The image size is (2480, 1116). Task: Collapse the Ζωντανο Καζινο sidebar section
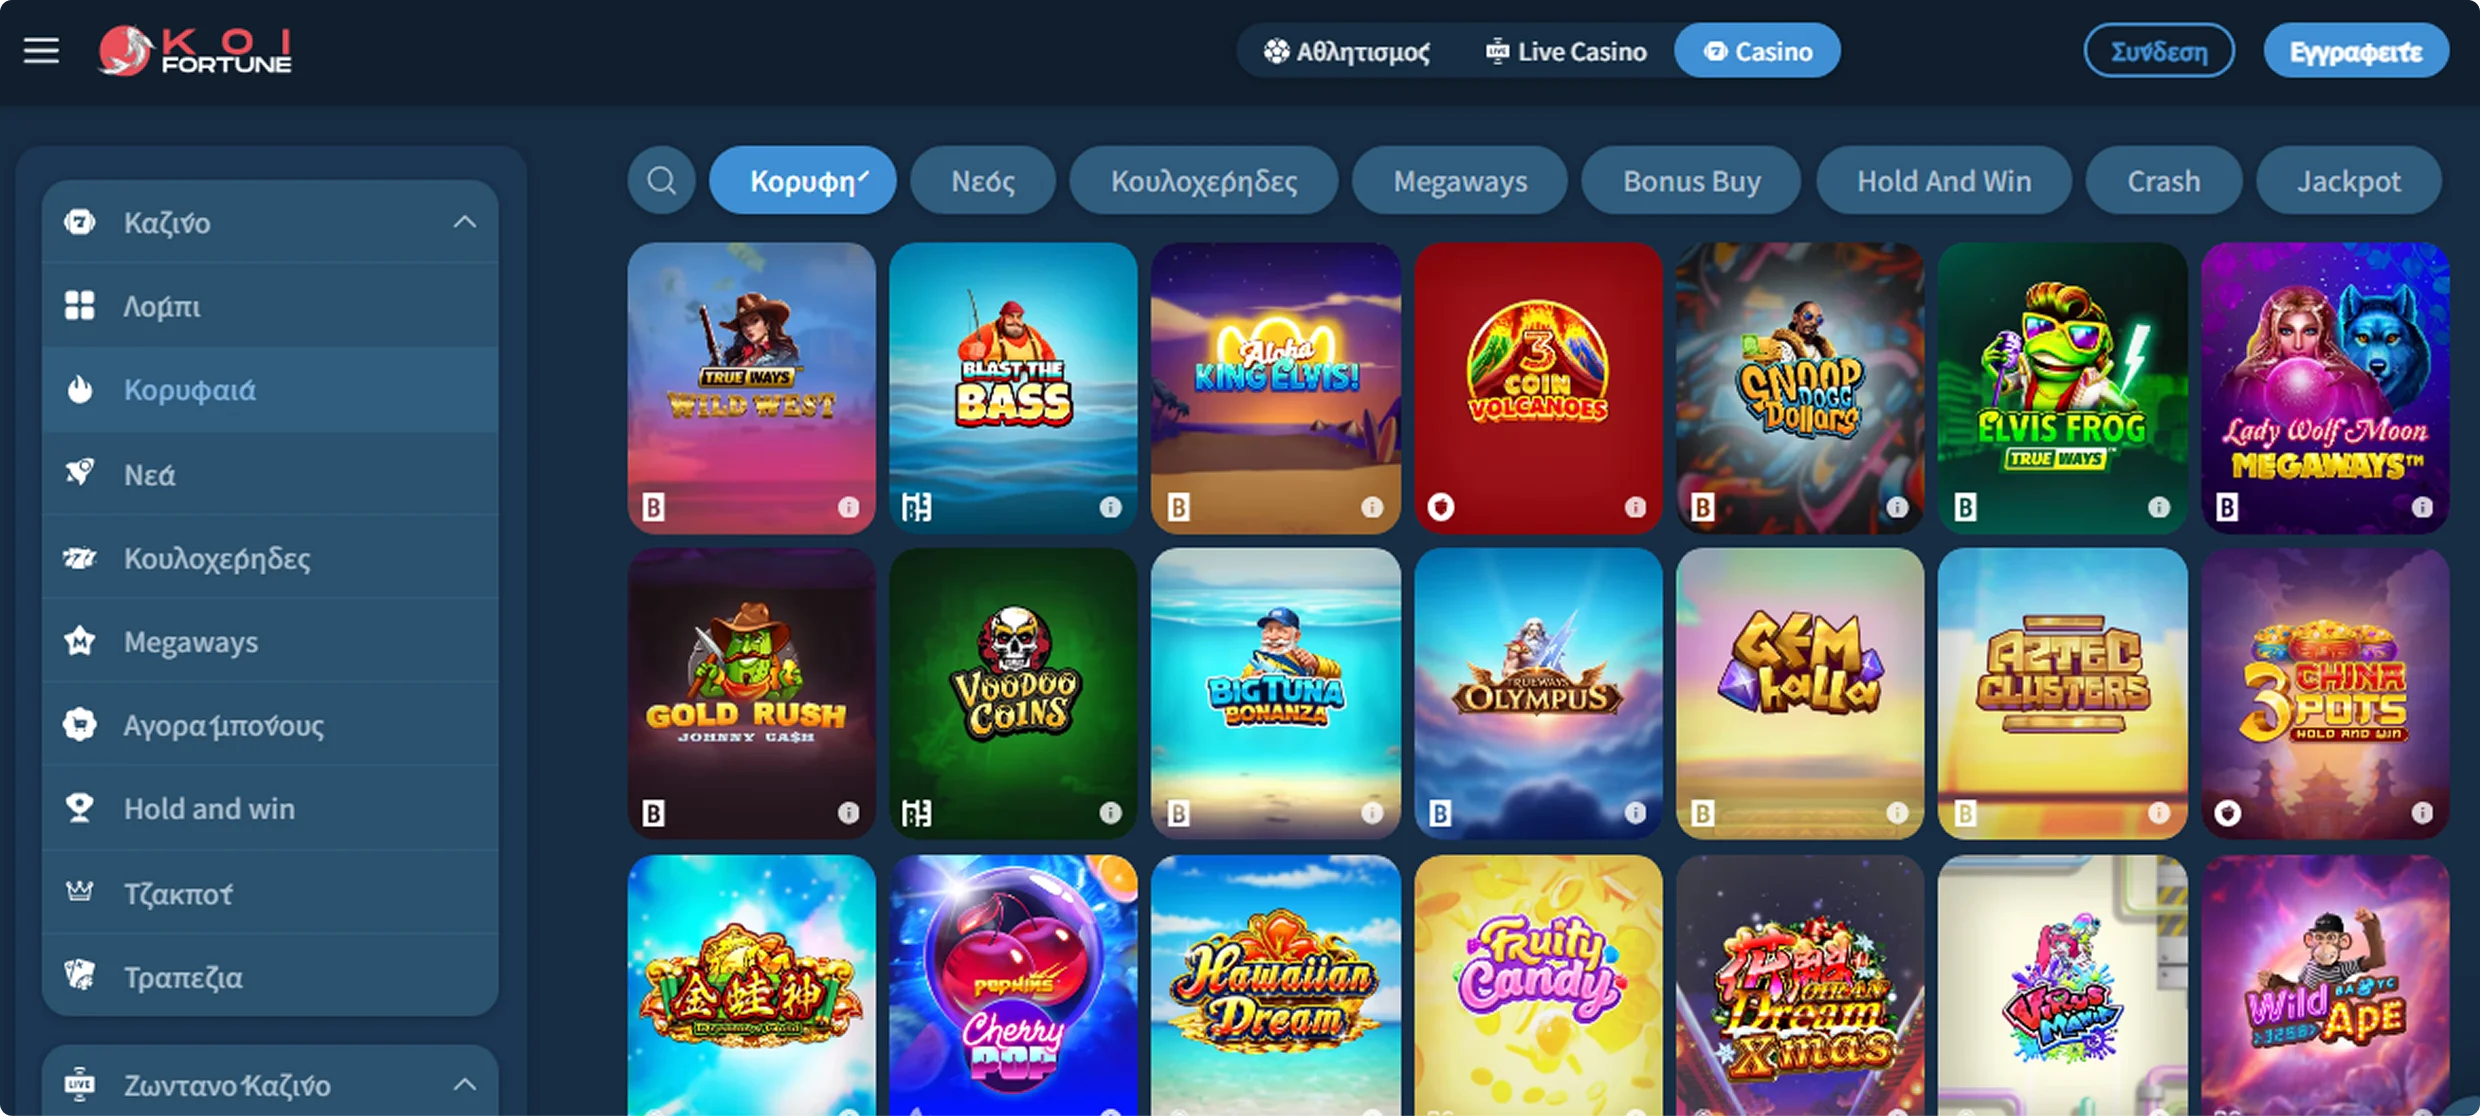pyautogui.click(x=465, y=1084)
